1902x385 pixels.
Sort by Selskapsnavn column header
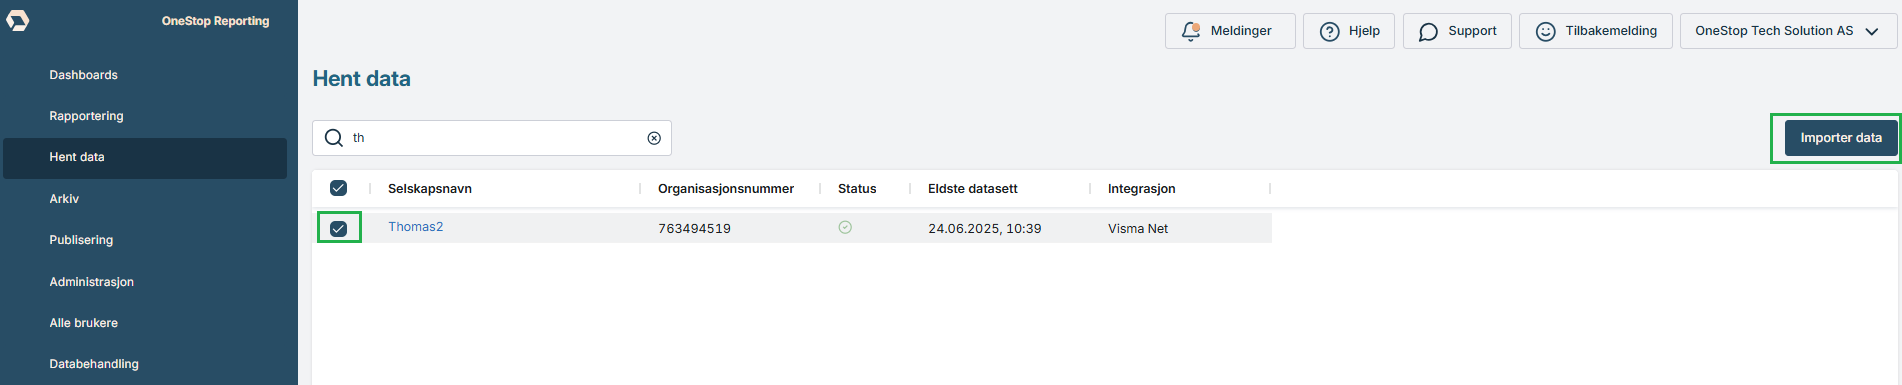[430, 188]
